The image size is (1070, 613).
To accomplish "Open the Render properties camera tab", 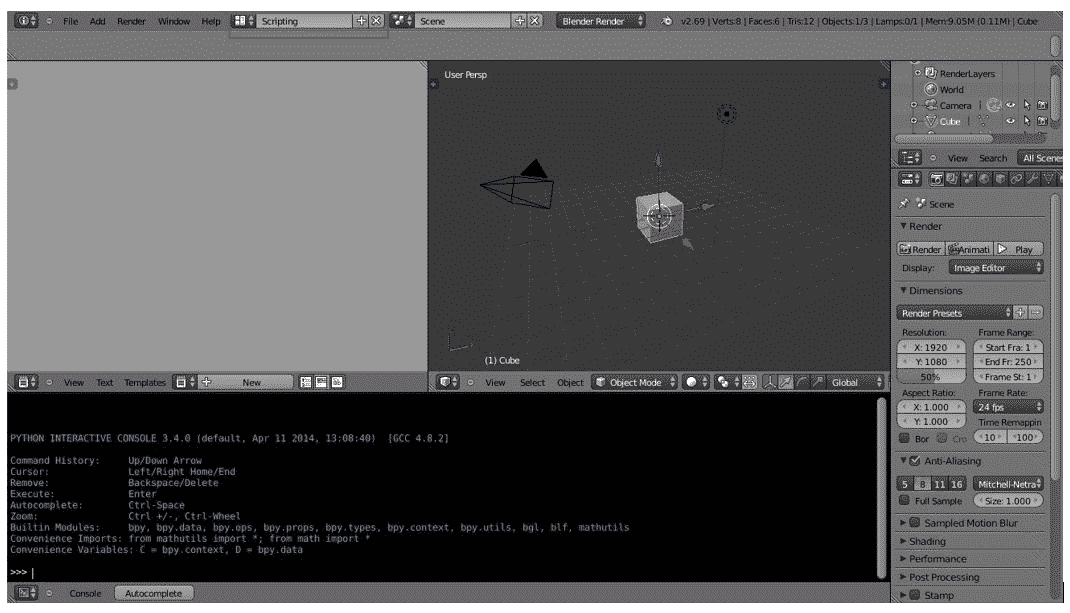I will (x=938, y=179).
